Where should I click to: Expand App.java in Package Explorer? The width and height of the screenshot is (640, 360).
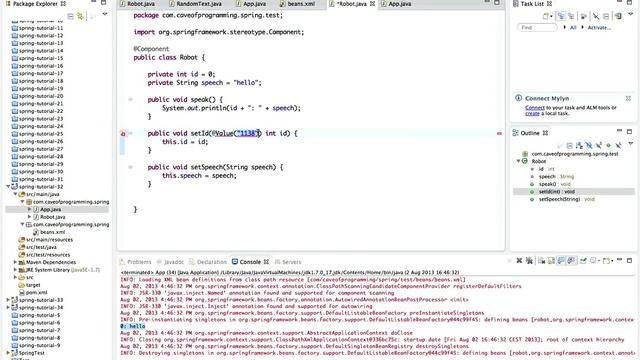(x=29, y=209)
